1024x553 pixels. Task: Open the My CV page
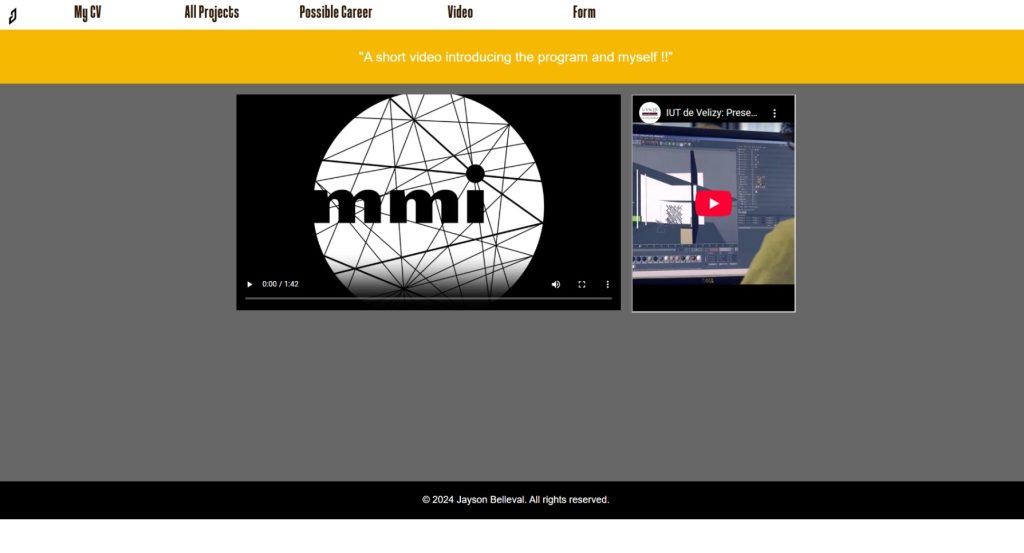point(87,13)
